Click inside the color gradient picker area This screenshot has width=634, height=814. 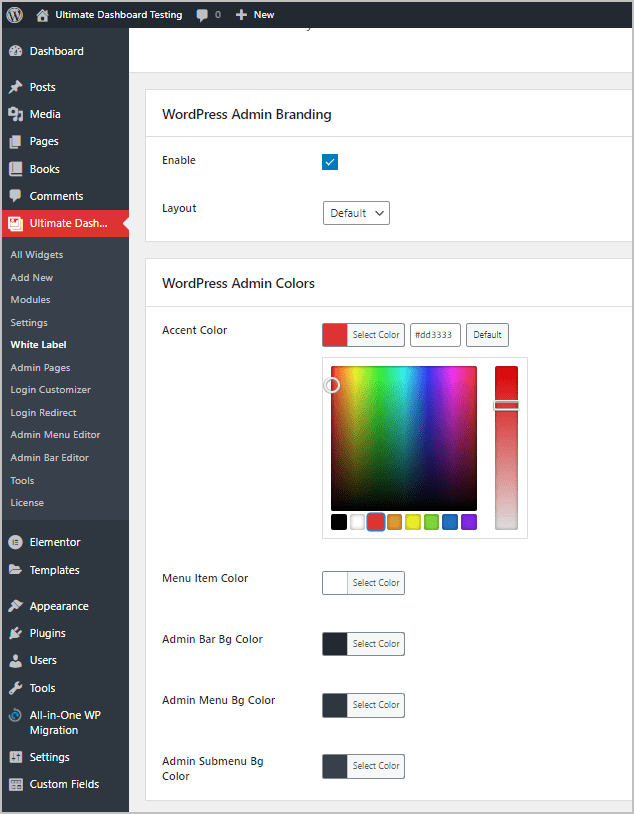coord(404,438)
